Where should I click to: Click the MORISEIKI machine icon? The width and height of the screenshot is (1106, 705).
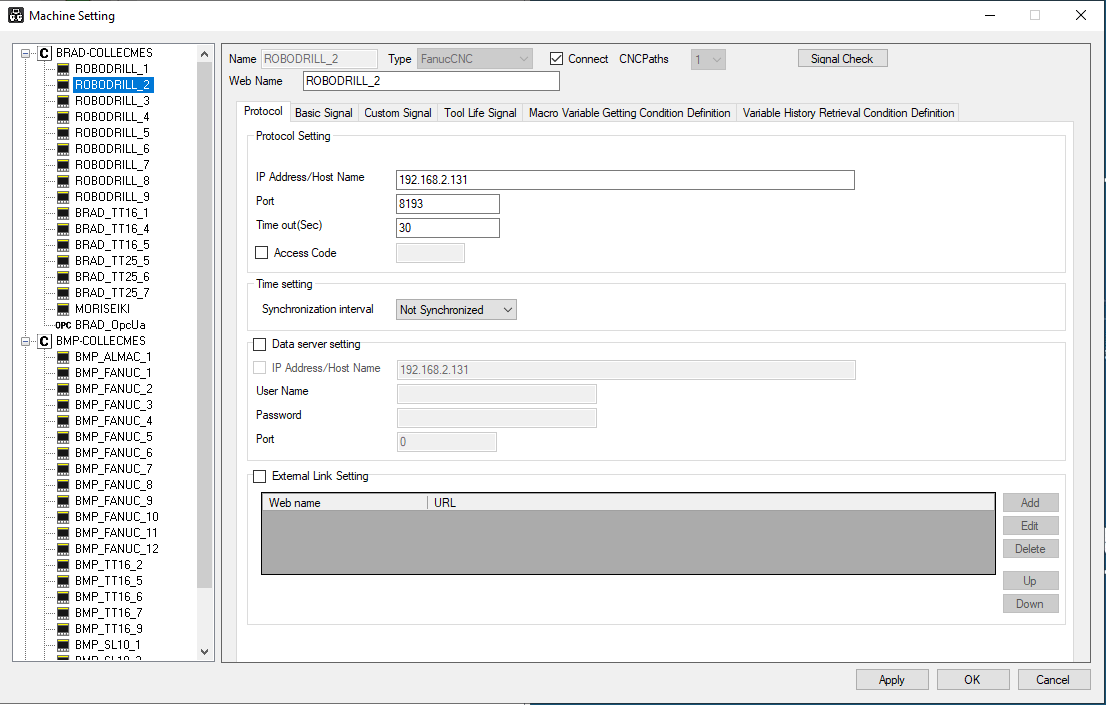[x=63, y=309]
